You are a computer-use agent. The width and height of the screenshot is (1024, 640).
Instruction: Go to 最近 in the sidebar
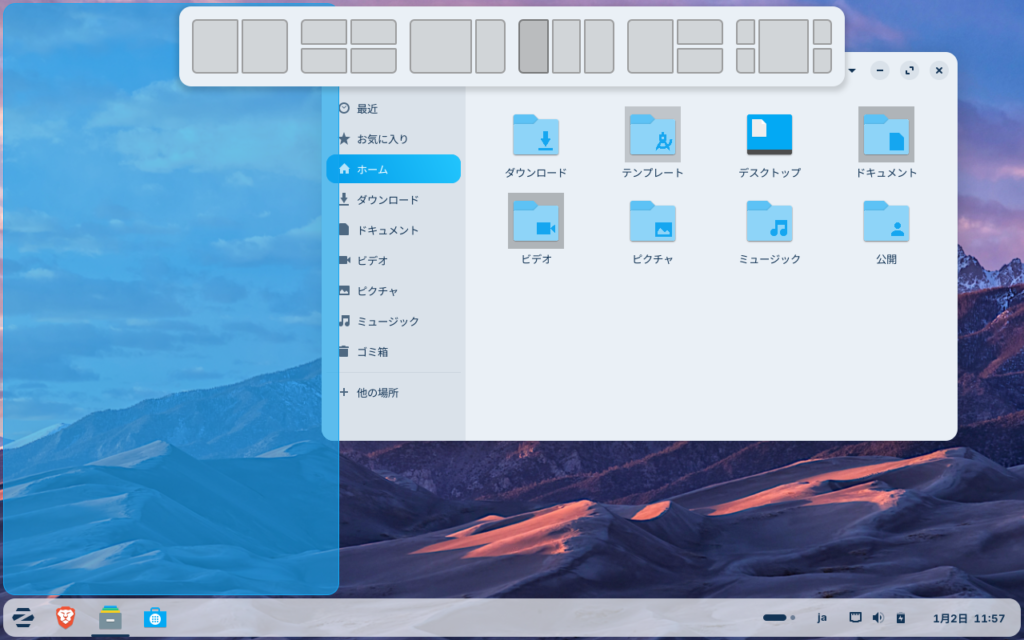[x=367, y=109]
